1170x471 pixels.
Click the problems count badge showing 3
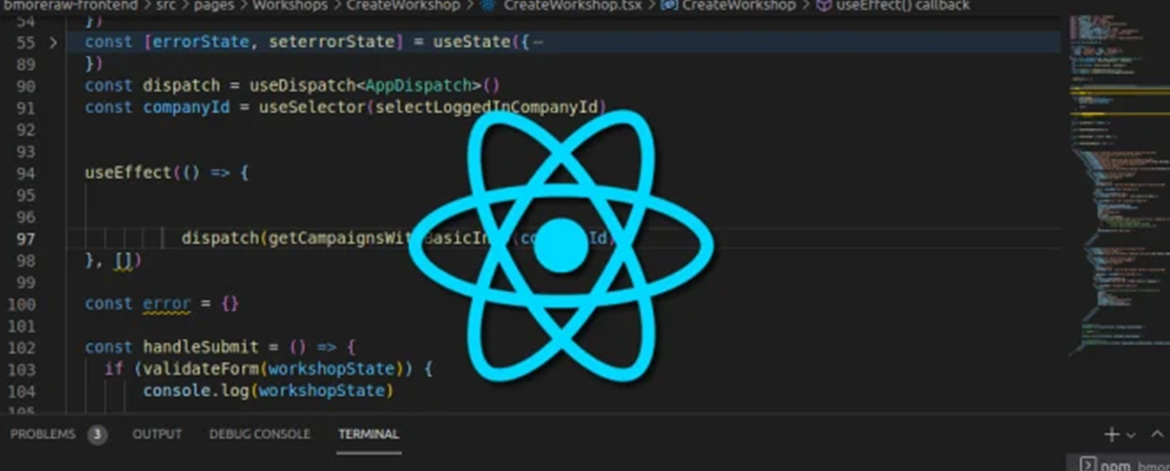click(x=97, y=434)
